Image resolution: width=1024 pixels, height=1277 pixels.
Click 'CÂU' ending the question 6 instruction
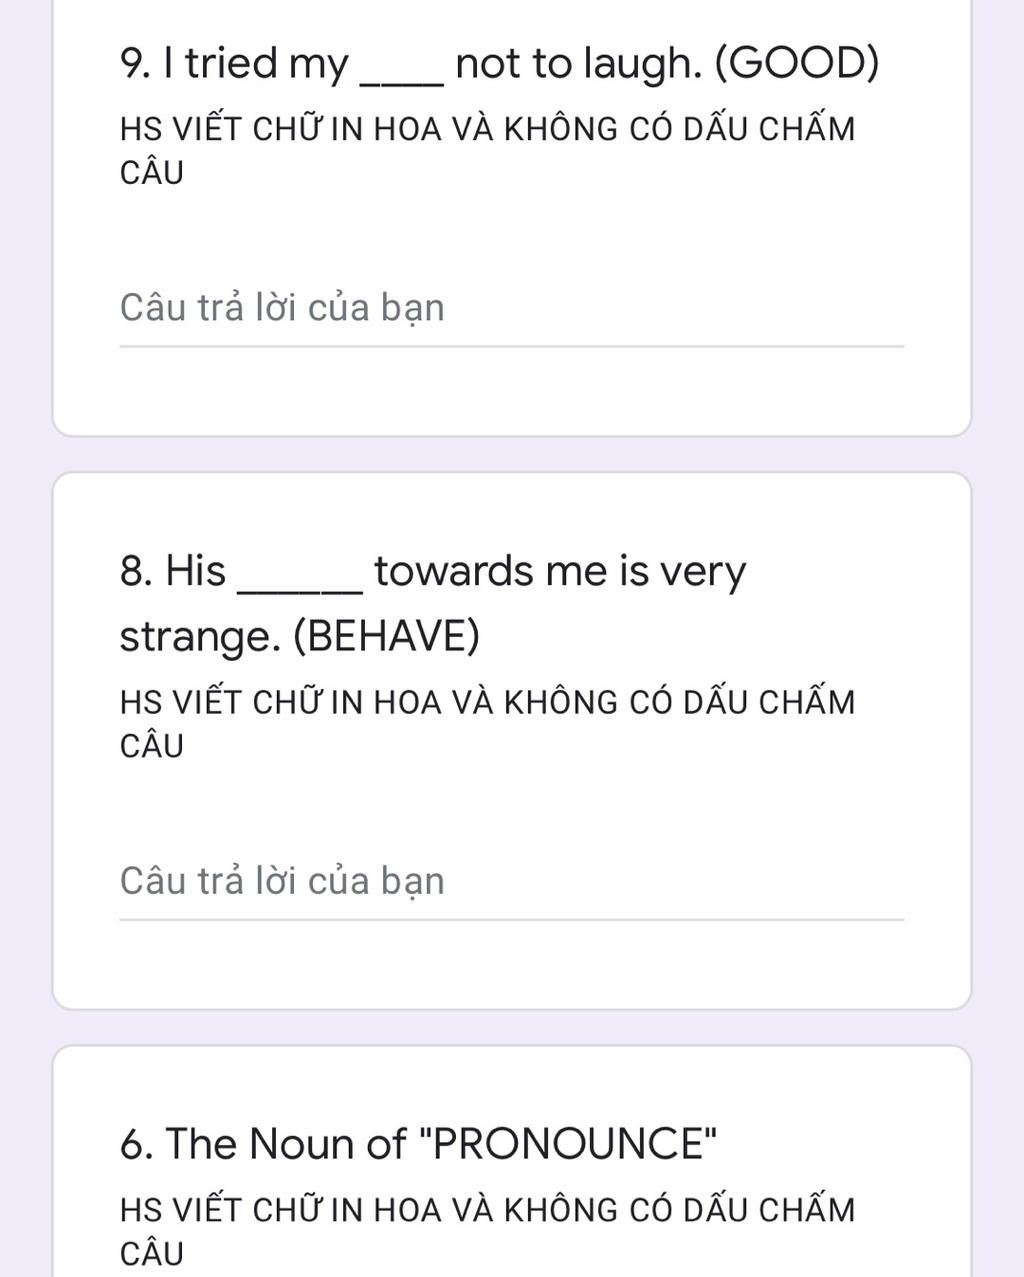pyautogui.click(x=152, y=1253)
